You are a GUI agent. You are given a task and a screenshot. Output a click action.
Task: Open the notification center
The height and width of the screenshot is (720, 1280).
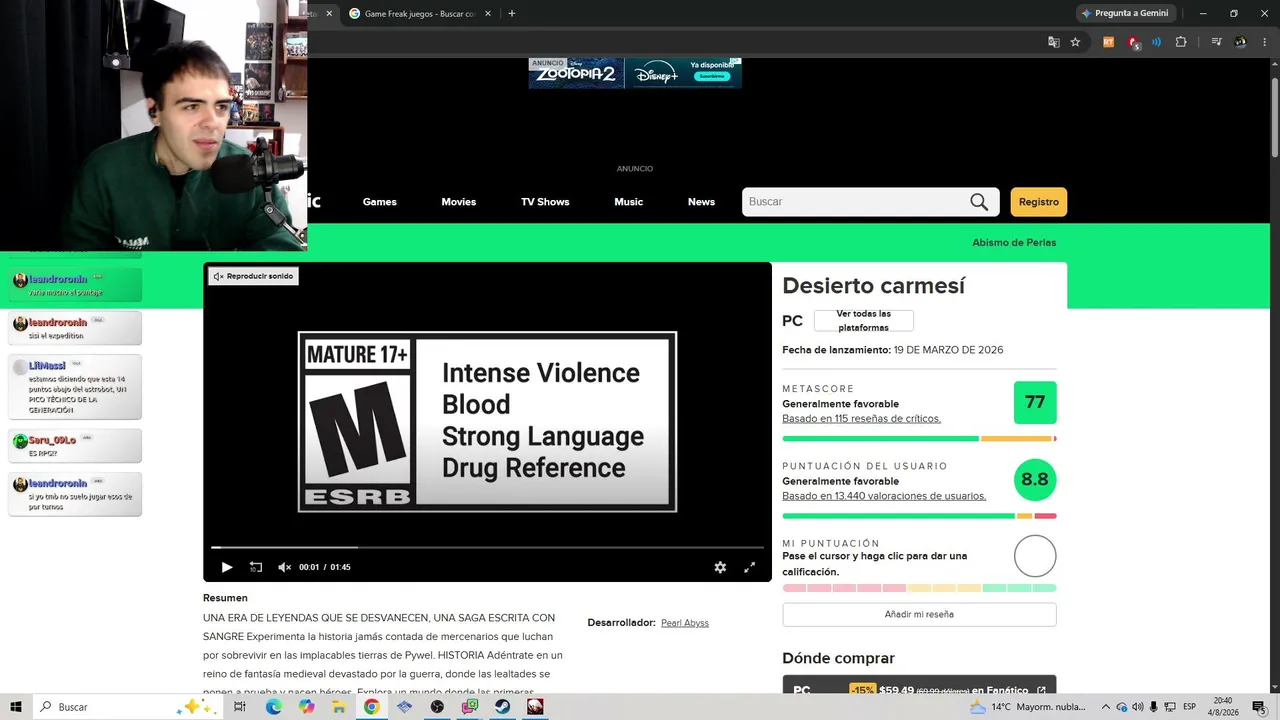[x=1259, y=707]
